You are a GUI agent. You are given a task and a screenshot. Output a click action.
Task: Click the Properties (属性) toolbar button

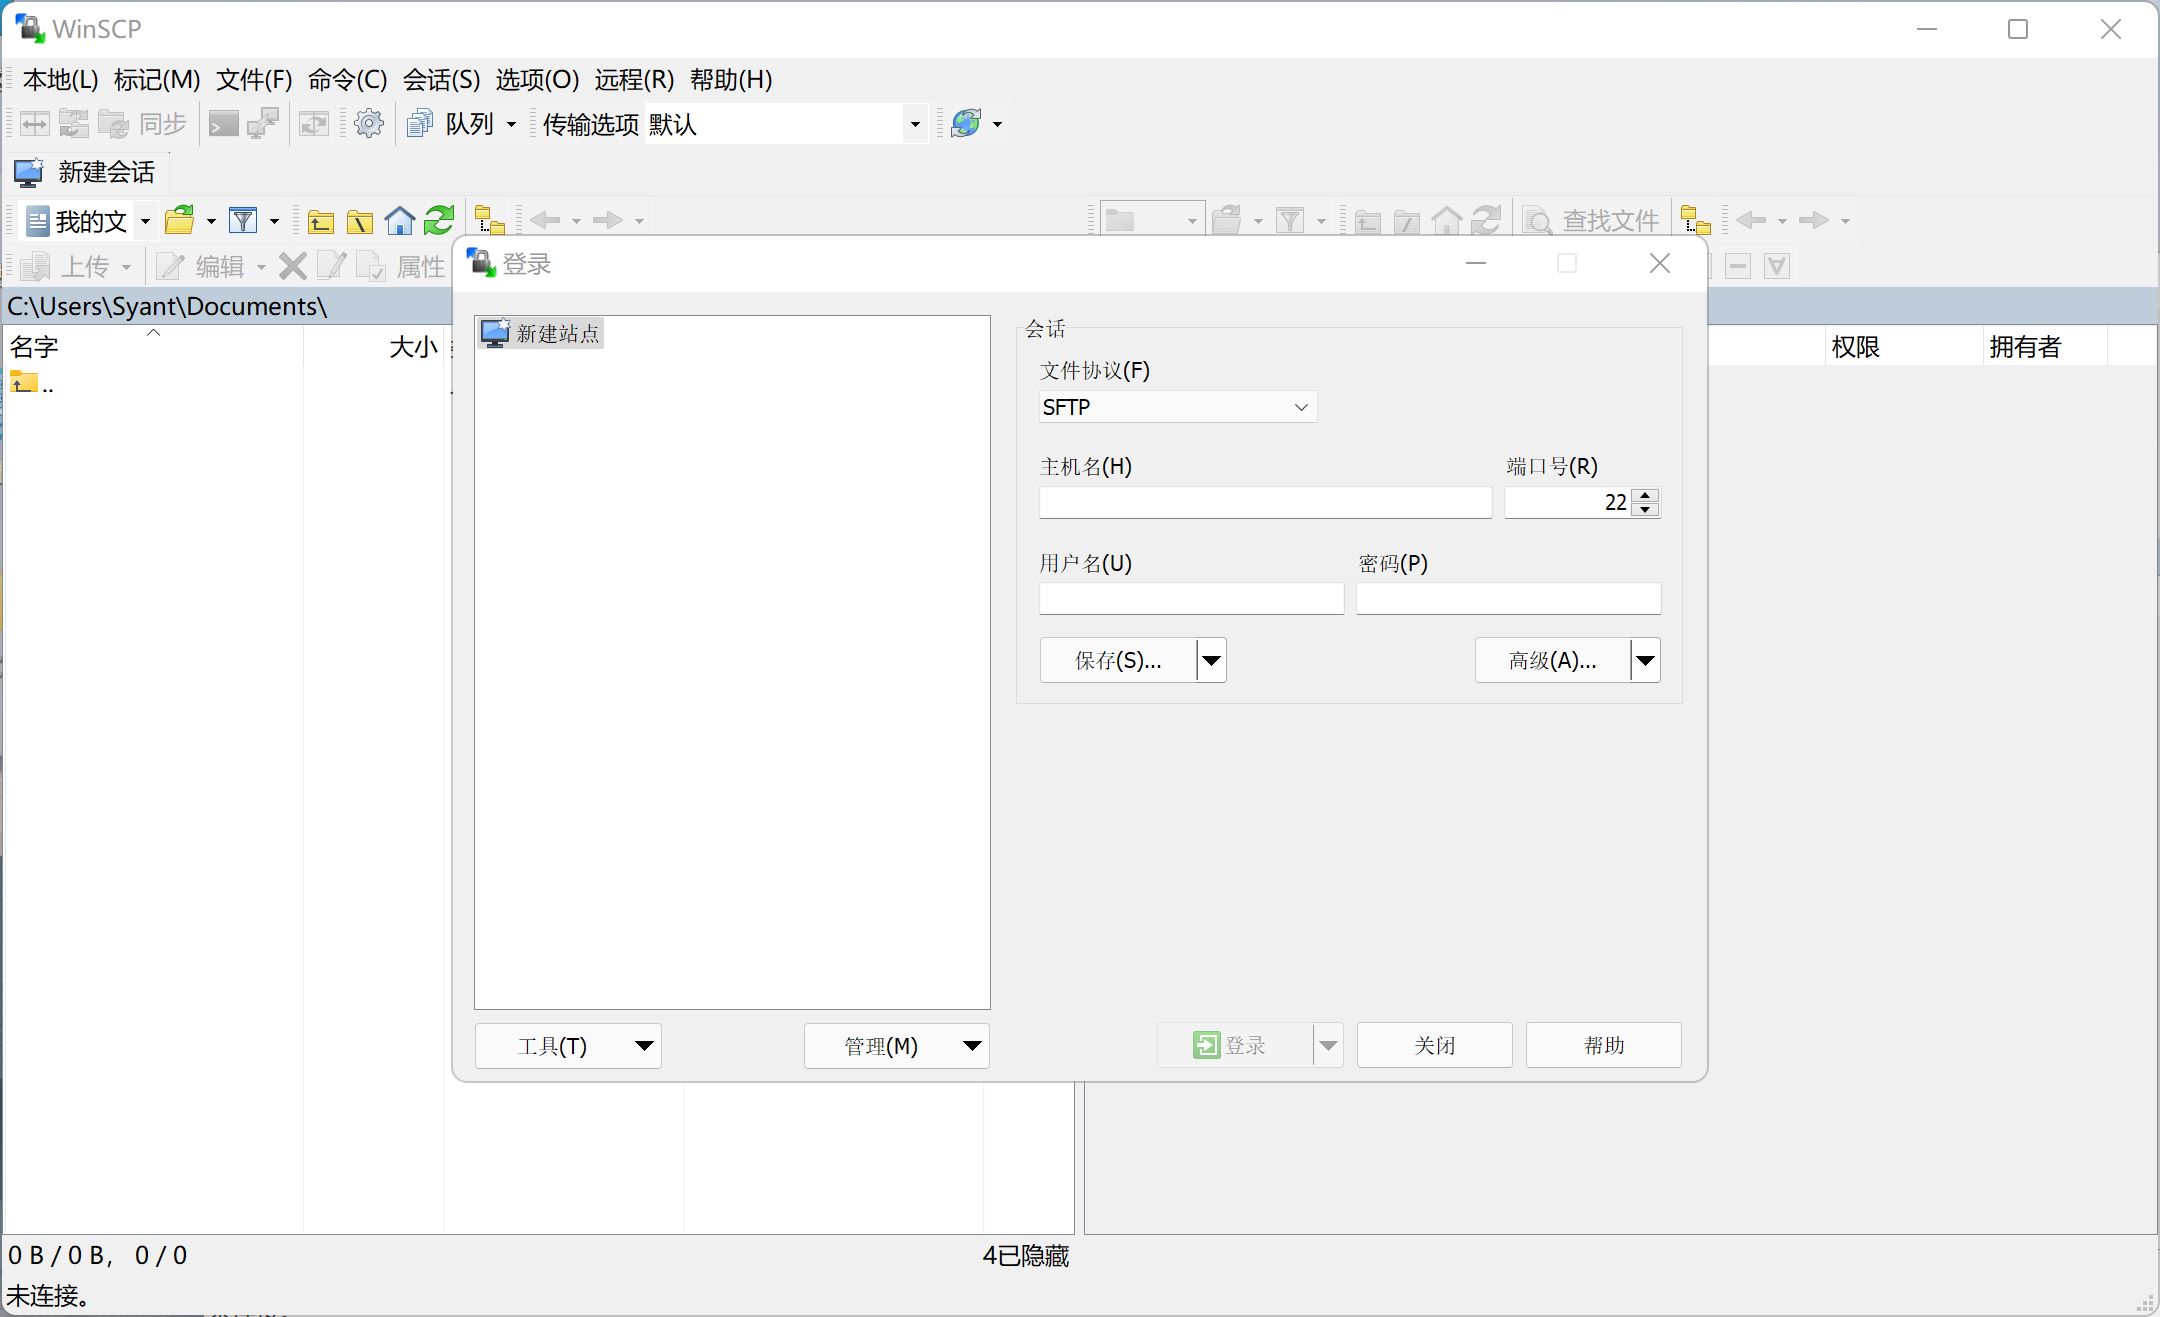point(400,266)
